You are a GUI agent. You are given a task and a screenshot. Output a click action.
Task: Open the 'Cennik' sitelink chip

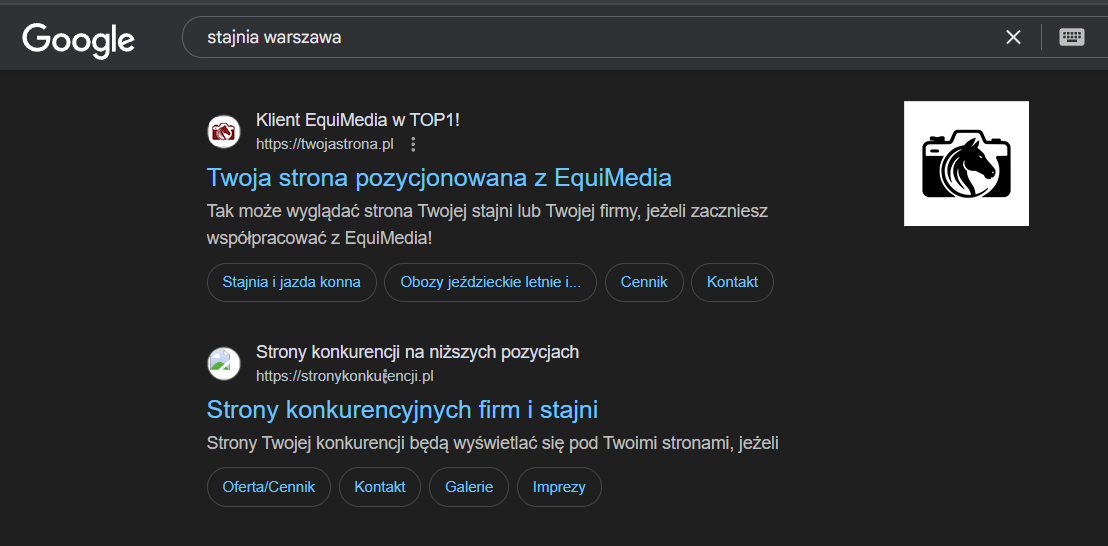pyautogui.click(x=643, y=282)
